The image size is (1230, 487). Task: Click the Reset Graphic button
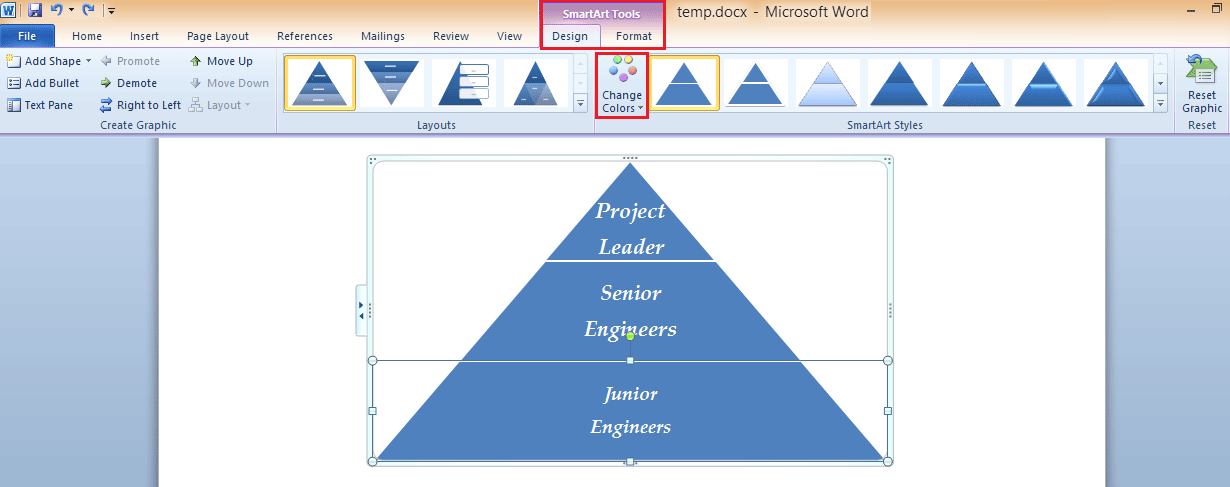[1202, 84]
